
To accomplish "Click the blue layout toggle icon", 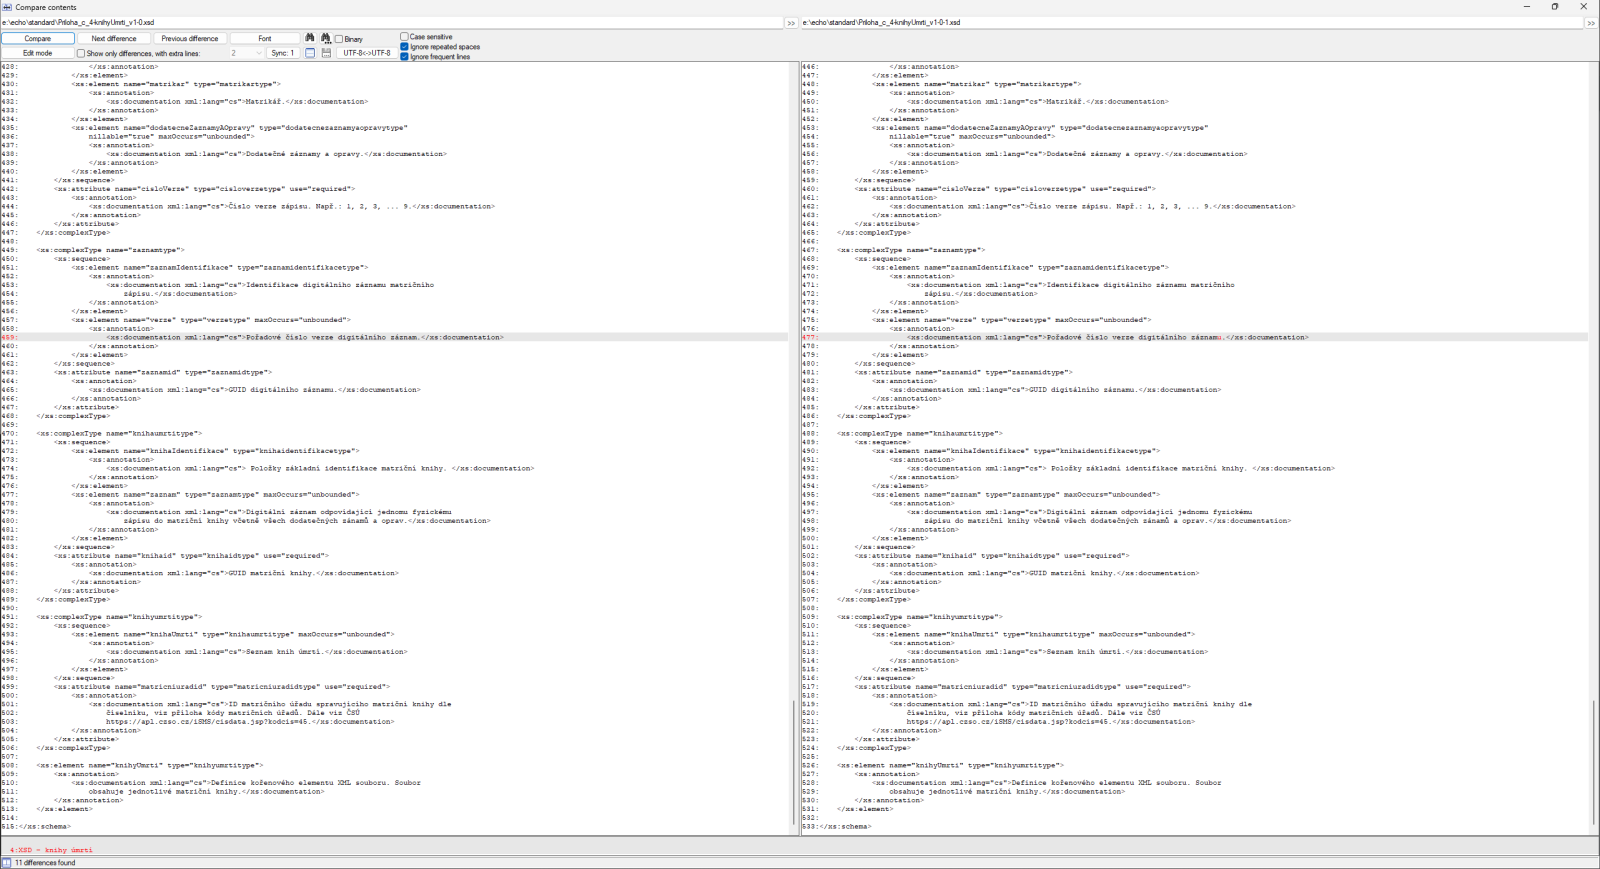I will pyautogui.click(x=310, y=53).
